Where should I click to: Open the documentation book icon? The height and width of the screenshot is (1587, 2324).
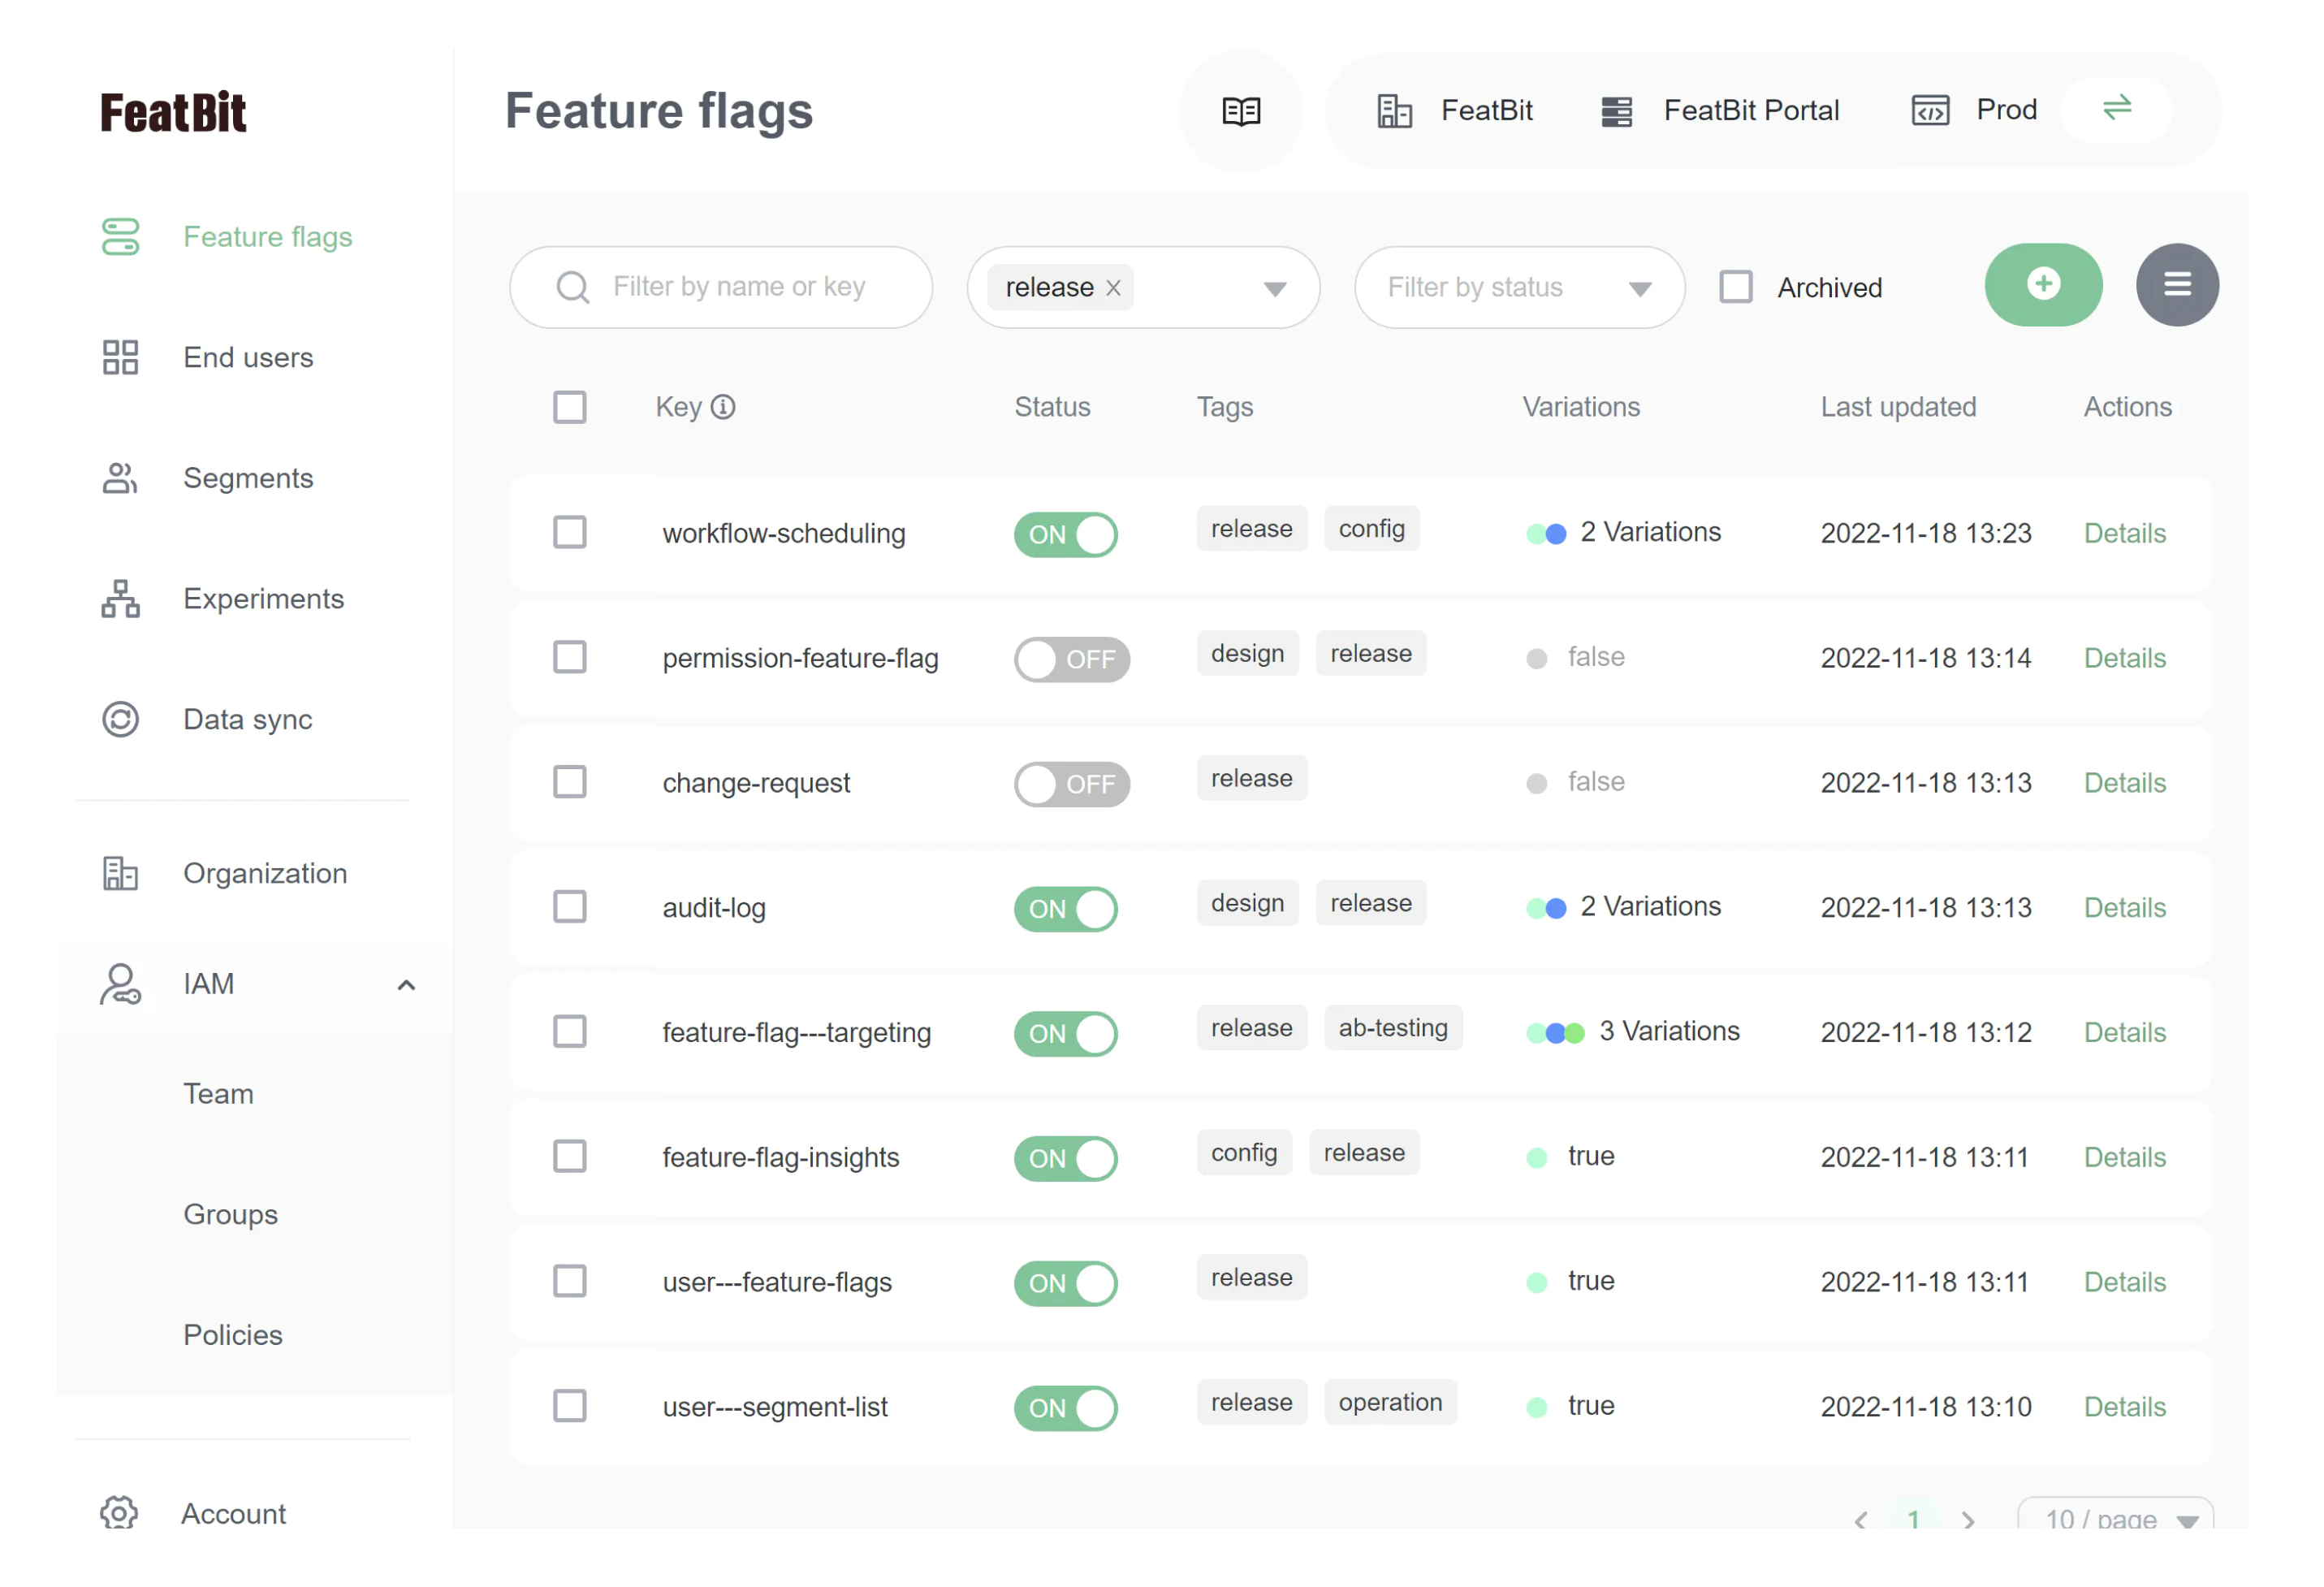pos(1241,111)
